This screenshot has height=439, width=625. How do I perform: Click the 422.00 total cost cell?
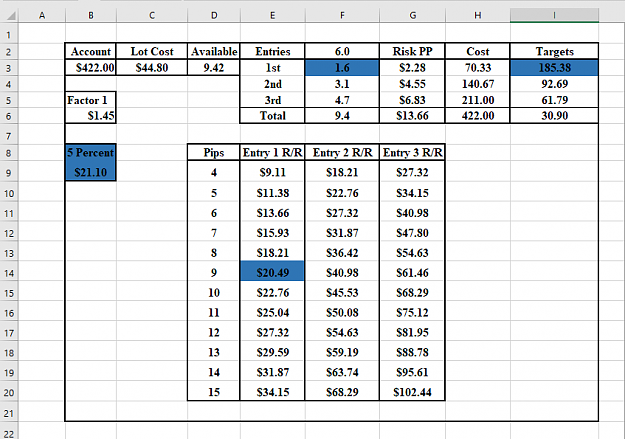(x=478, y=116)
